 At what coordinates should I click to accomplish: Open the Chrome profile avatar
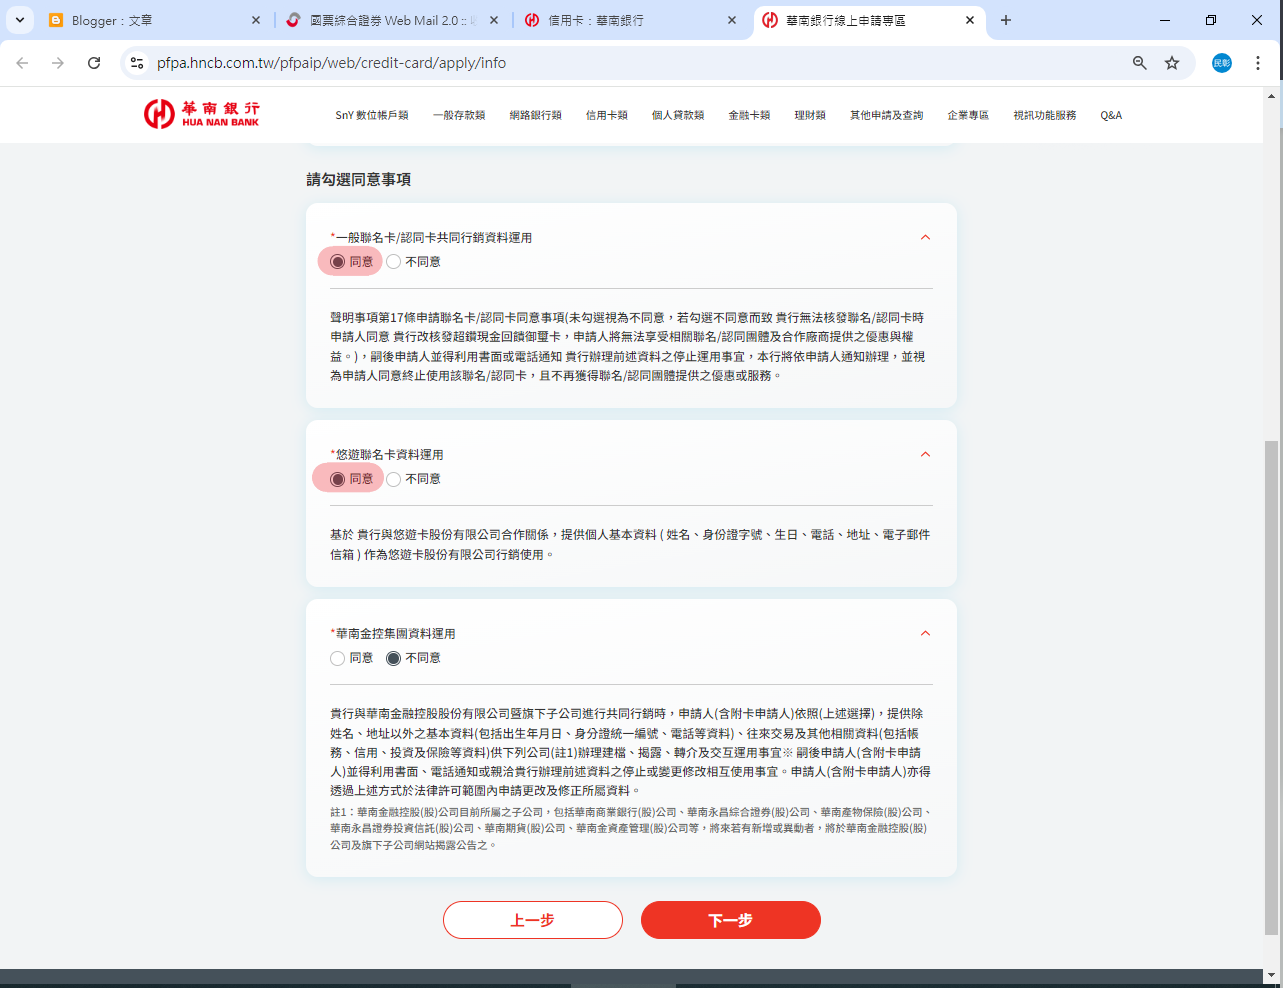pyautogui.click(x=1222, y=63)
